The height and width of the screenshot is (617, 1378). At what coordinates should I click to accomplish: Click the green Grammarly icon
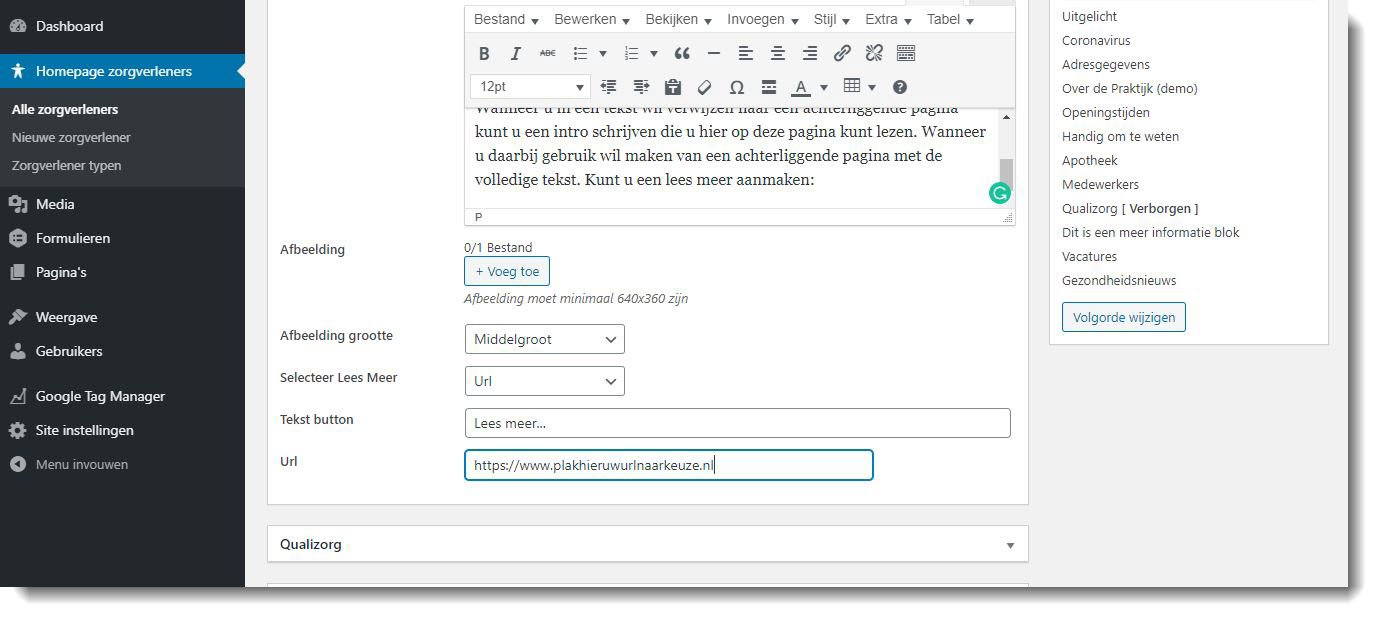click(999, 194)
